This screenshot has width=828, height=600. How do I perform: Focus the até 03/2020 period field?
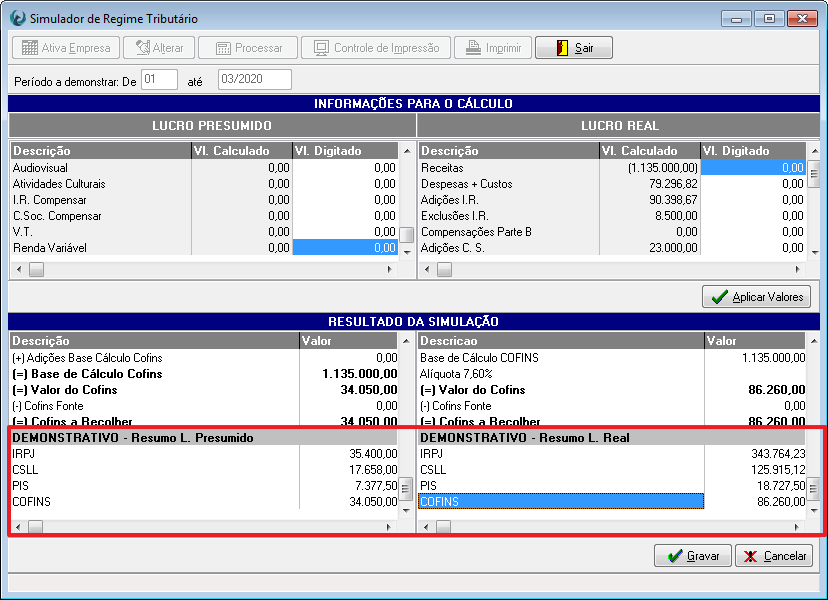(255, 79)
